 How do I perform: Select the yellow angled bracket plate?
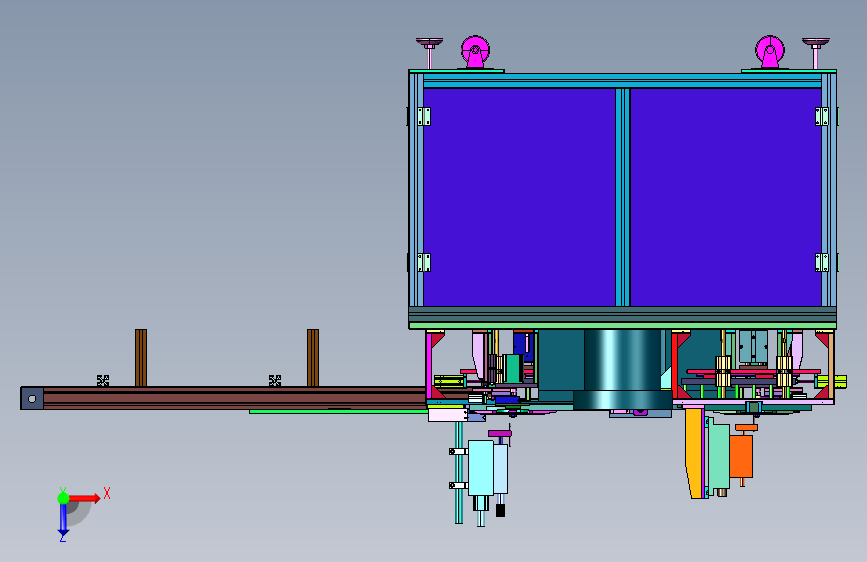tap(694, 452)
